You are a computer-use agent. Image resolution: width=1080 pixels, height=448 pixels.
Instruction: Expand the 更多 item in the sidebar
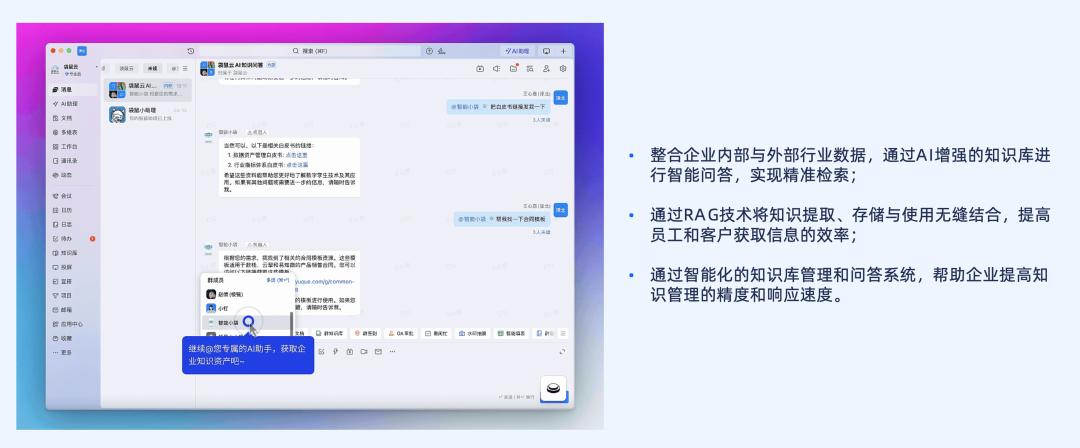pos(67,352)
